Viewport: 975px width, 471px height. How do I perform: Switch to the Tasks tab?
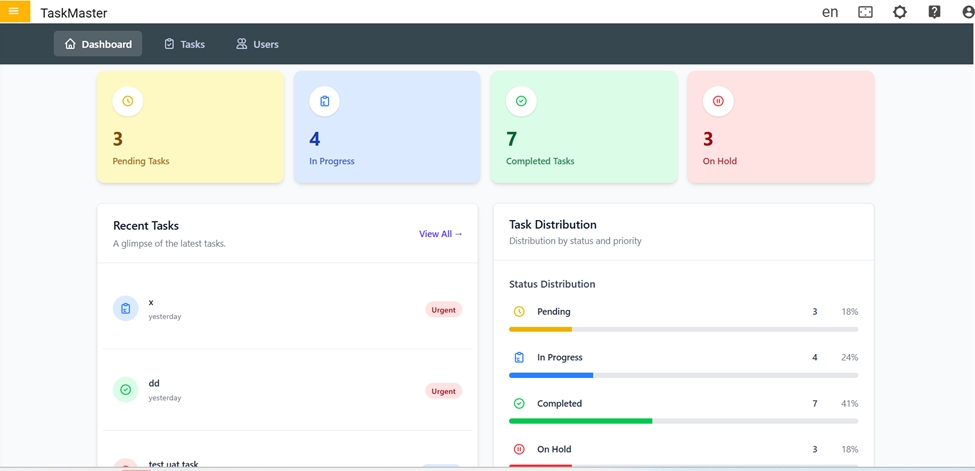coord(184,44)
